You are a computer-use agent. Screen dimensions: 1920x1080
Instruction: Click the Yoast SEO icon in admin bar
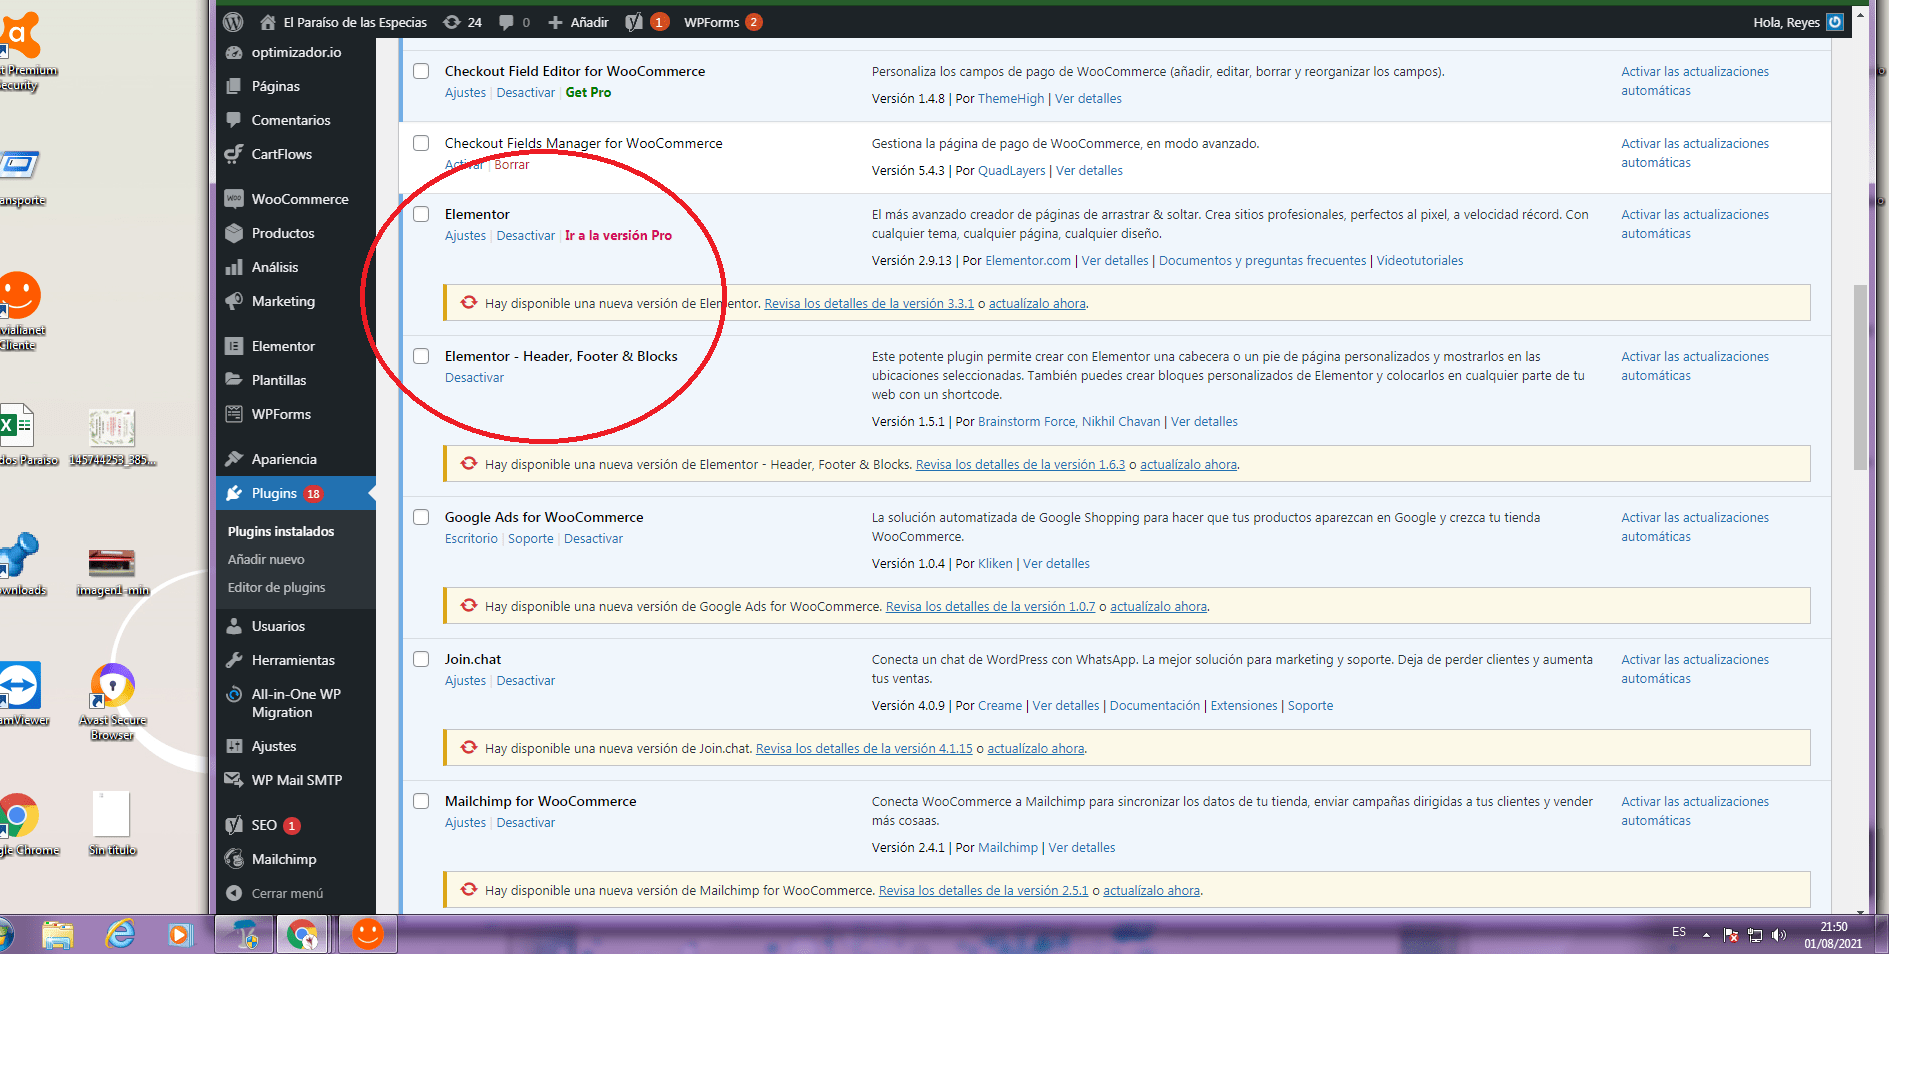[x=635, y=22]
